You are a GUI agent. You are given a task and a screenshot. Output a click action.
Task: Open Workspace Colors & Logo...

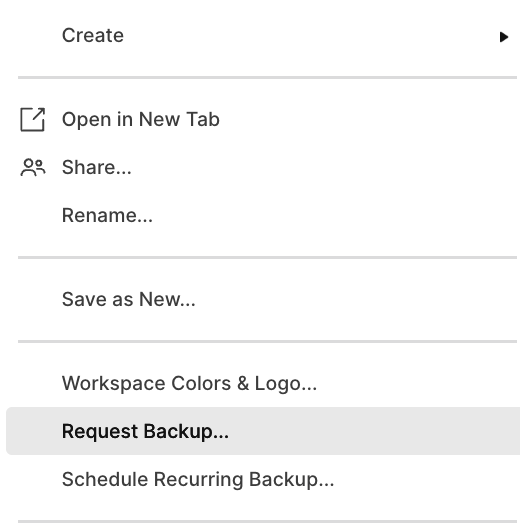tap(263, 383)
